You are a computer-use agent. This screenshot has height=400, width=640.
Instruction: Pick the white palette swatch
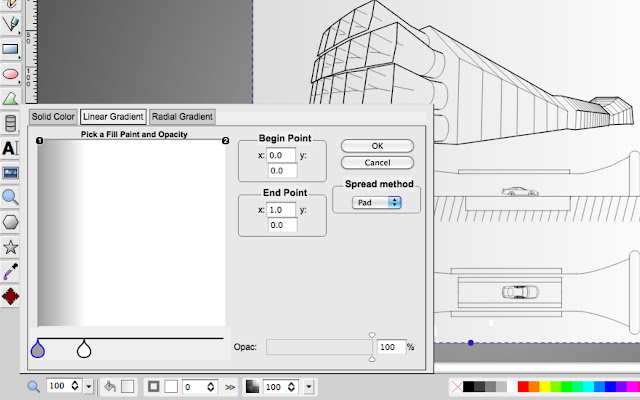coord(512,387)
